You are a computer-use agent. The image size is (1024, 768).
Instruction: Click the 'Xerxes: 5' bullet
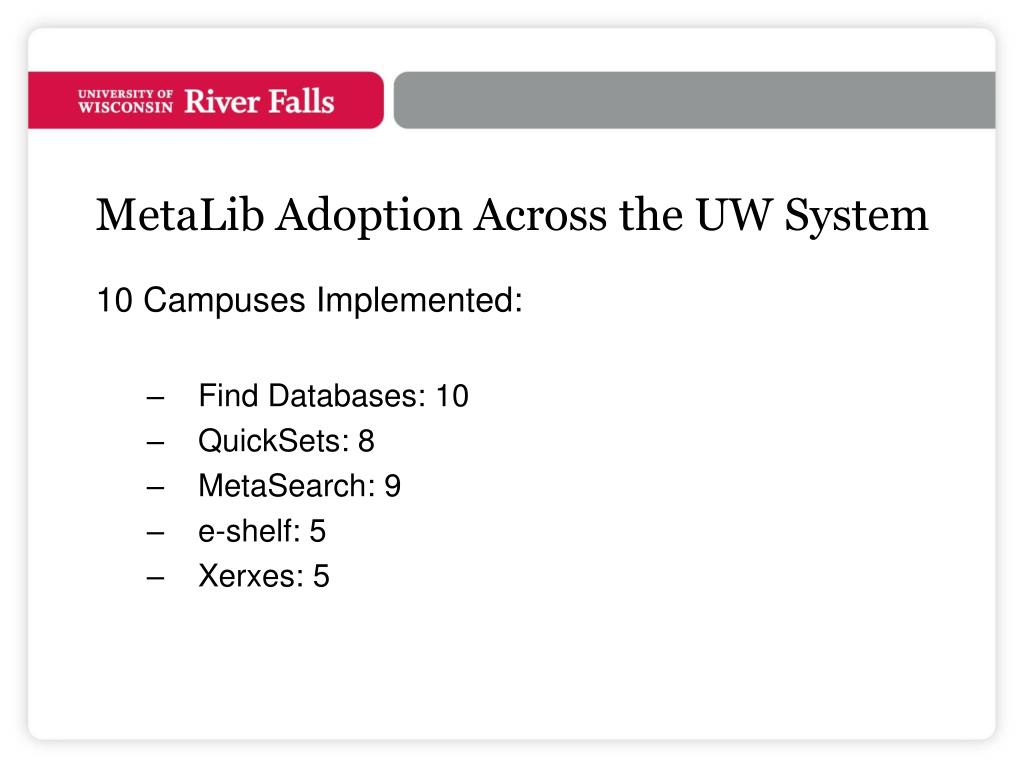[x=264, y=576]
